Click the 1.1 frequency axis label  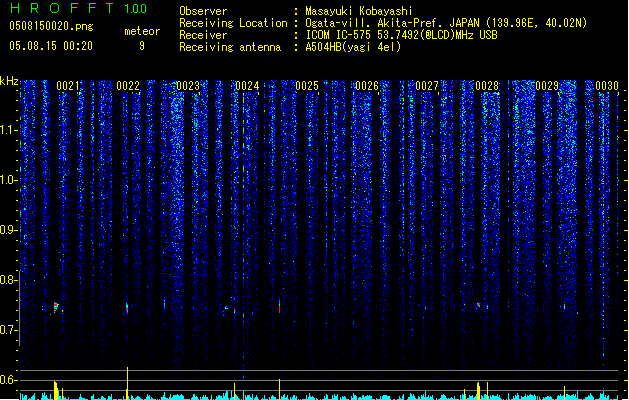[x=8, y=130]
